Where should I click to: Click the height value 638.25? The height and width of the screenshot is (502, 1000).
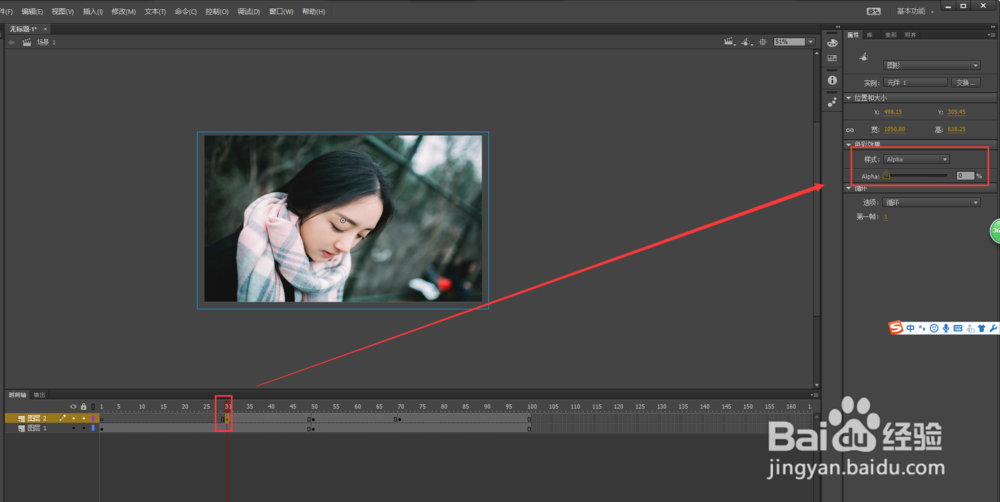pos(956,129)
